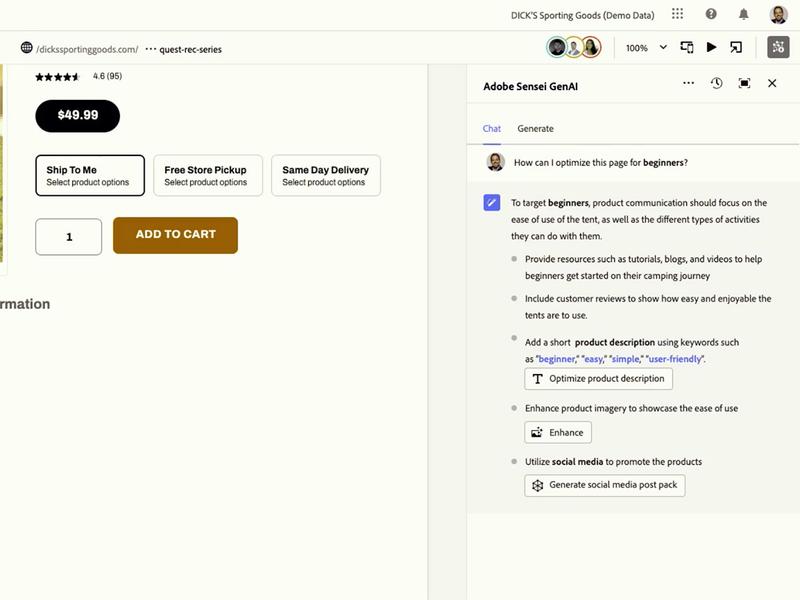This screenshot has width=800, height=600.
Task: Click the first collaborator avatar
Action: pos(557,47)
